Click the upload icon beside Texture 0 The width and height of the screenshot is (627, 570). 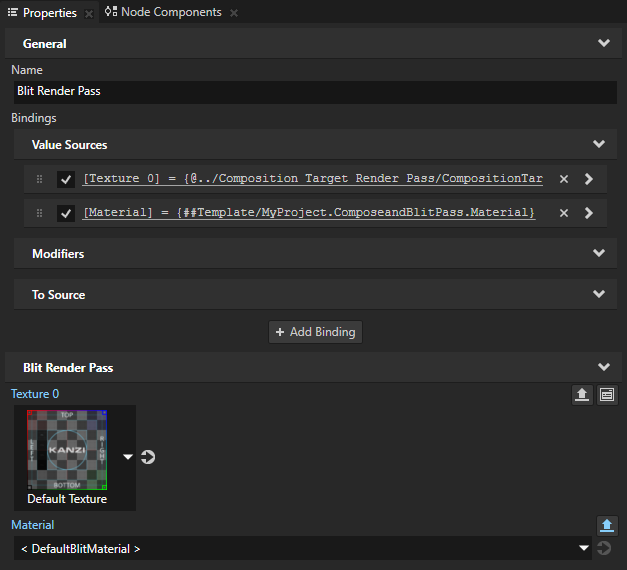coord(582,395)
